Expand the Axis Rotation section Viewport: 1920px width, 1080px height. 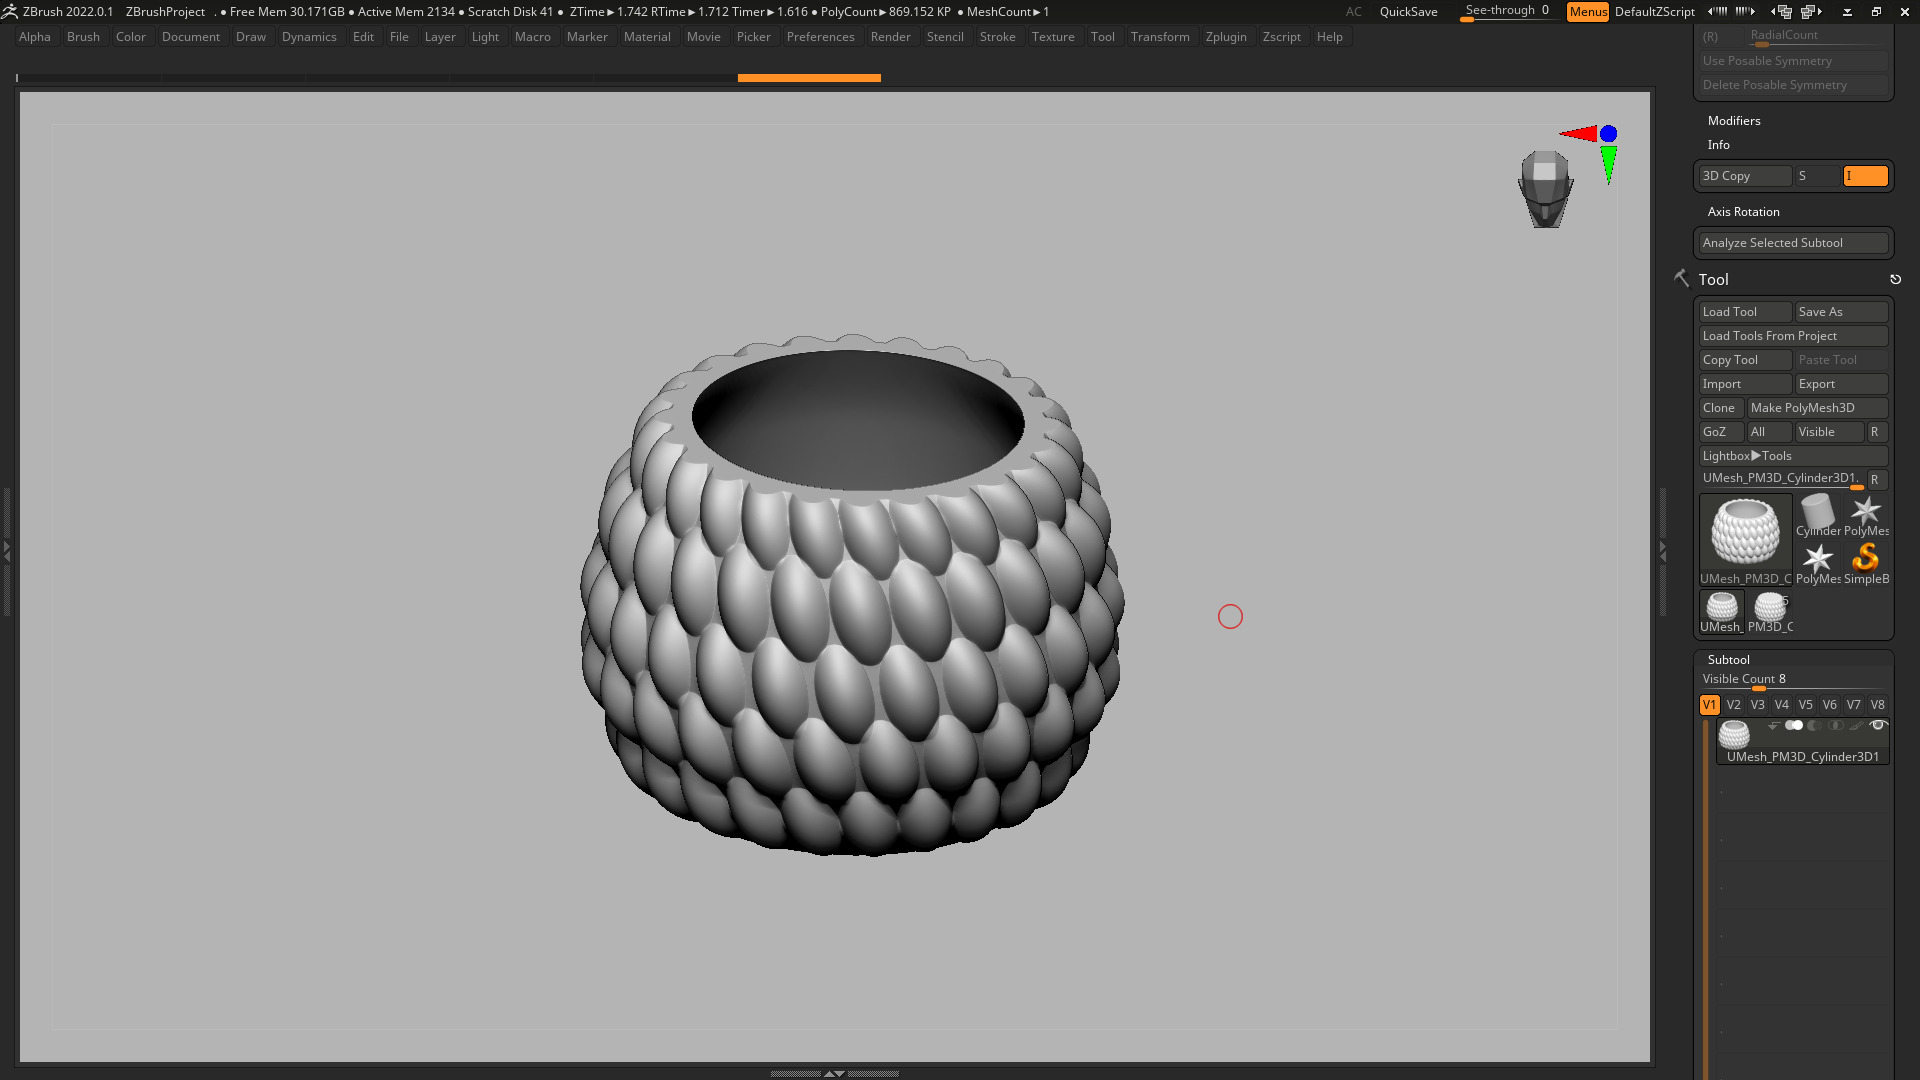(1744, 212)
